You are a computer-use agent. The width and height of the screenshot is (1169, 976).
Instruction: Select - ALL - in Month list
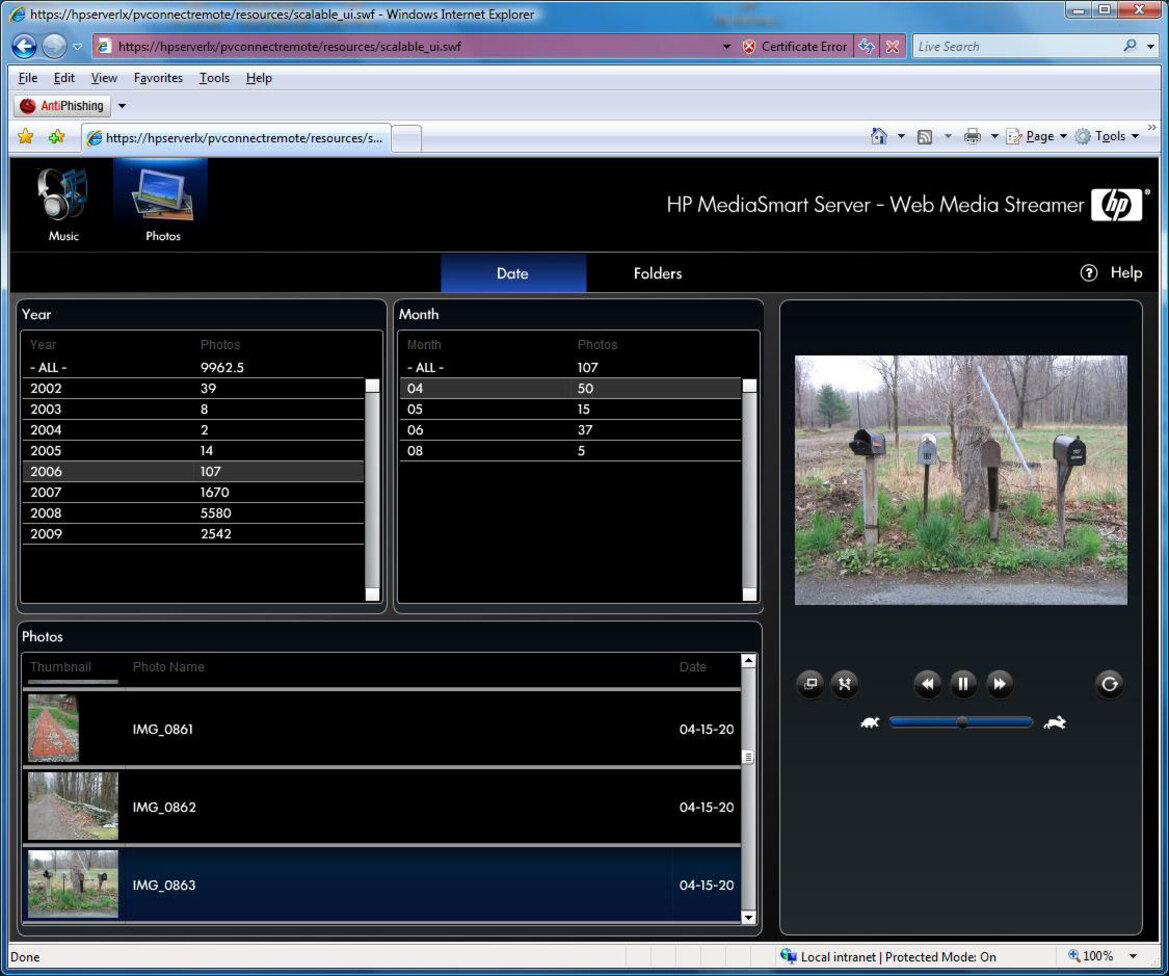pos(570,368)
